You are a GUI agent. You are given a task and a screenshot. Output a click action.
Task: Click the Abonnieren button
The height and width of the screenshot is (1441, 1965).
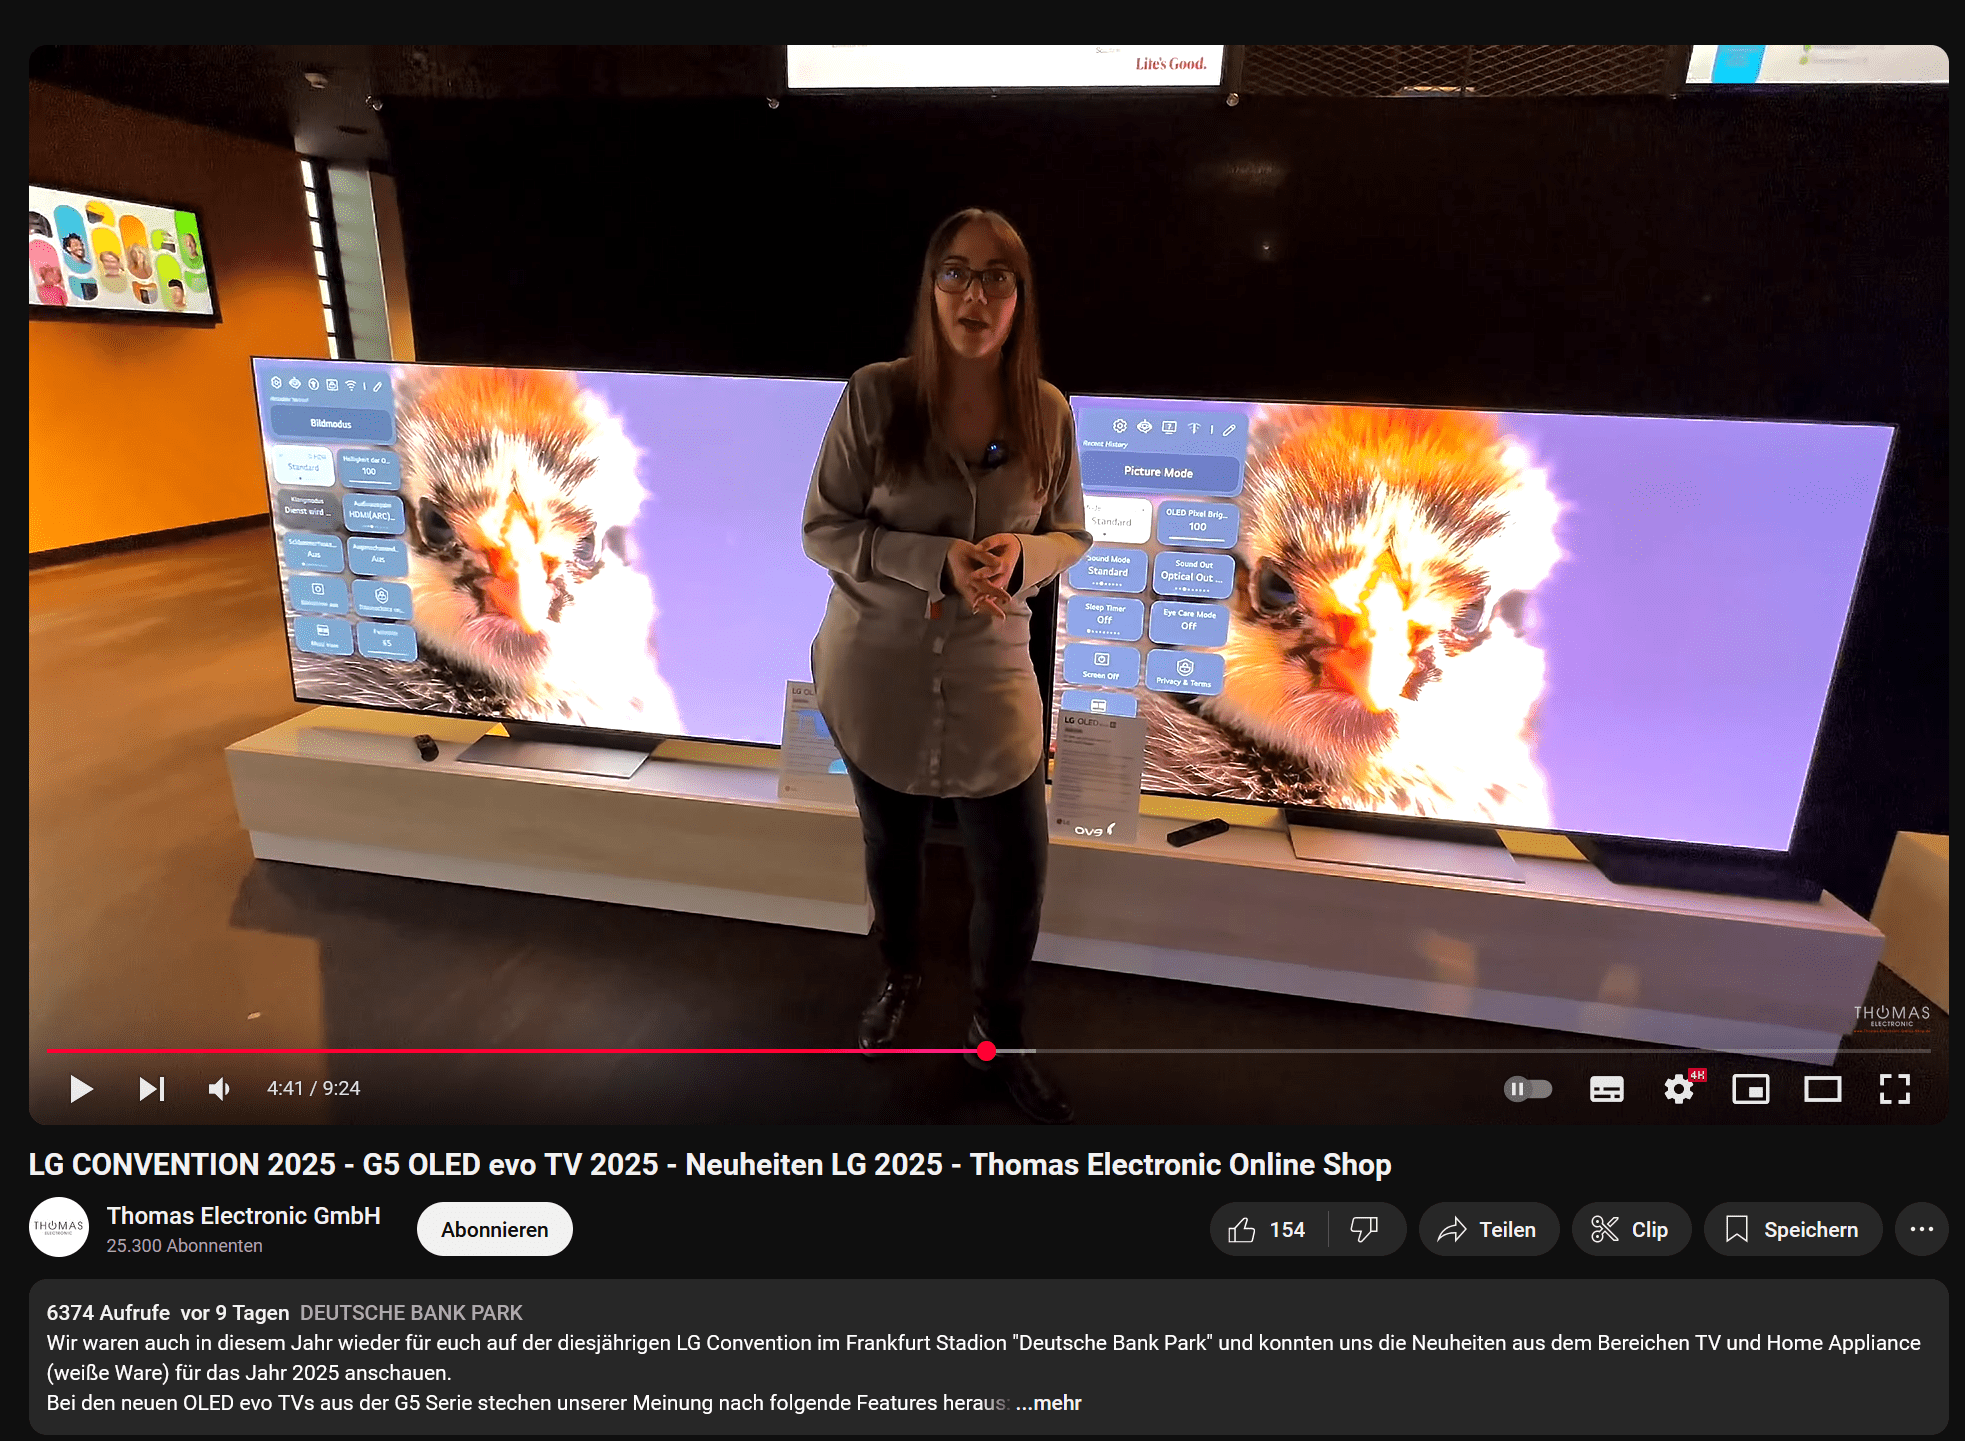pyautogui.click(x=495, y=1229)
